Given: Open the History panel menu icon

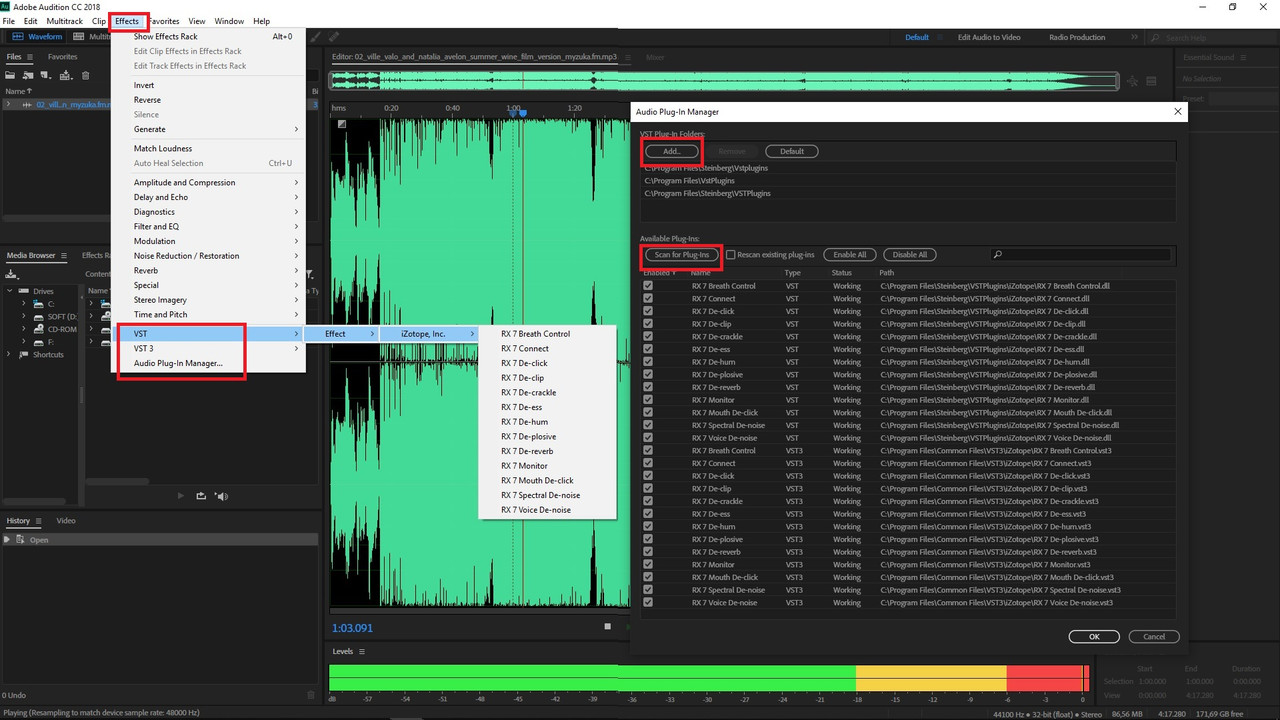Looking at the screenshot, I should [x=40, y=521].
